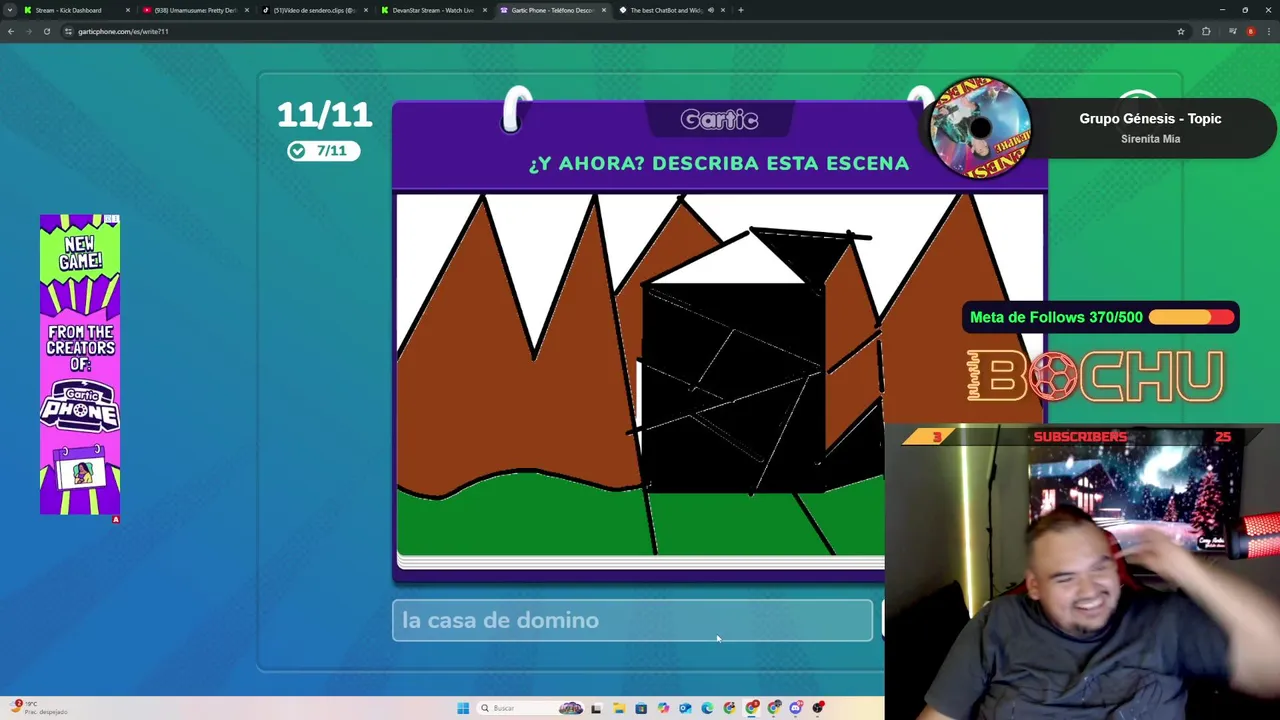Reload the Gartic Phone page
This screenshot has height=720, width=1280.
click(x=47, y=31)
